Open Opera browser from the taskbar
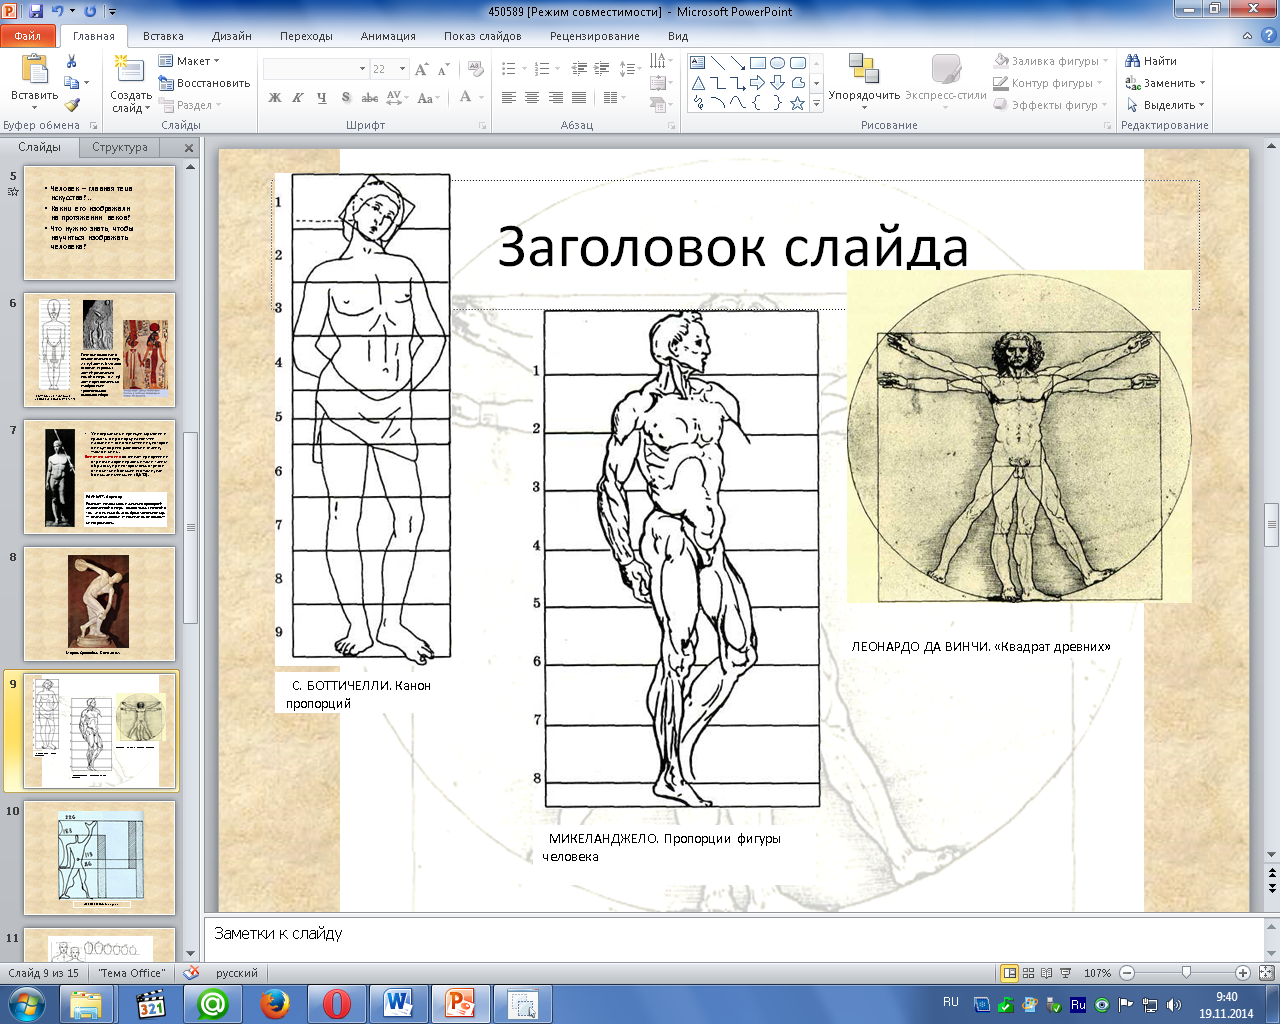Viewport: 1280px width, 1024px height. point(337,1003)
